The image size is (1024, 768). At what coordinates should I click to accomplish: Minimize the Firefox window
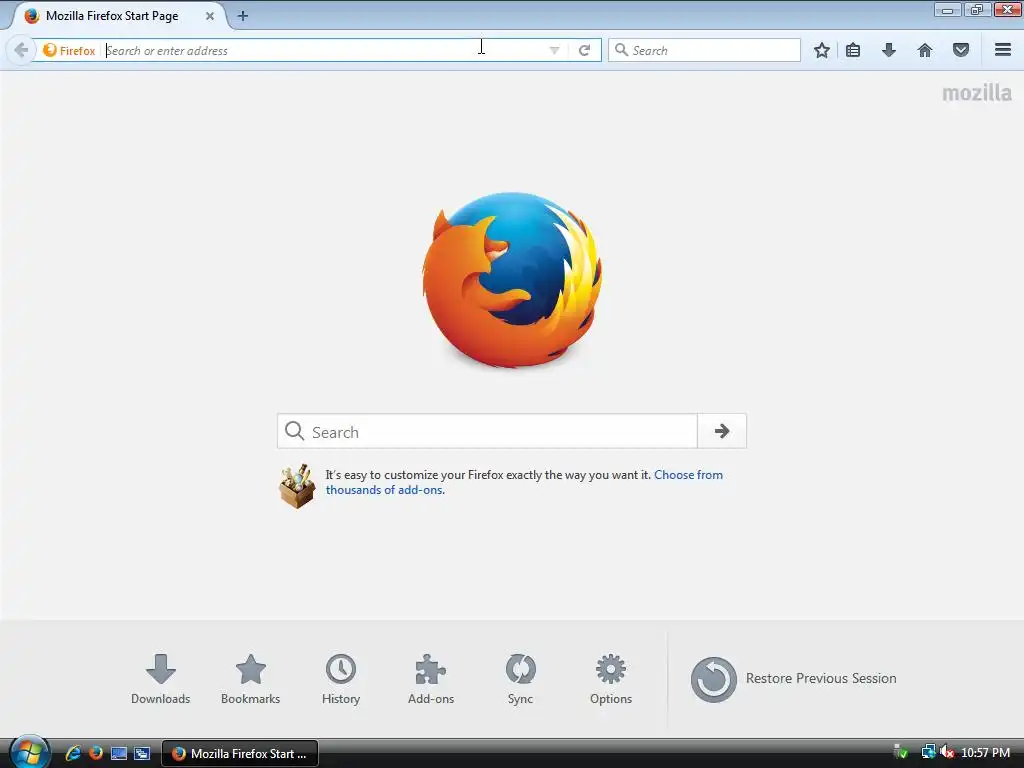pyautogui.click(x=947, y=10)
